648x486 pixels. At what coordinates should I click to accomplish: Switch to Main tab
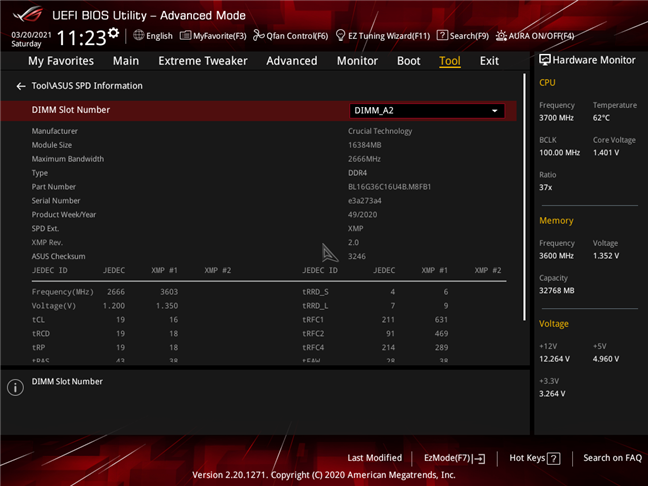pos(126,61)
